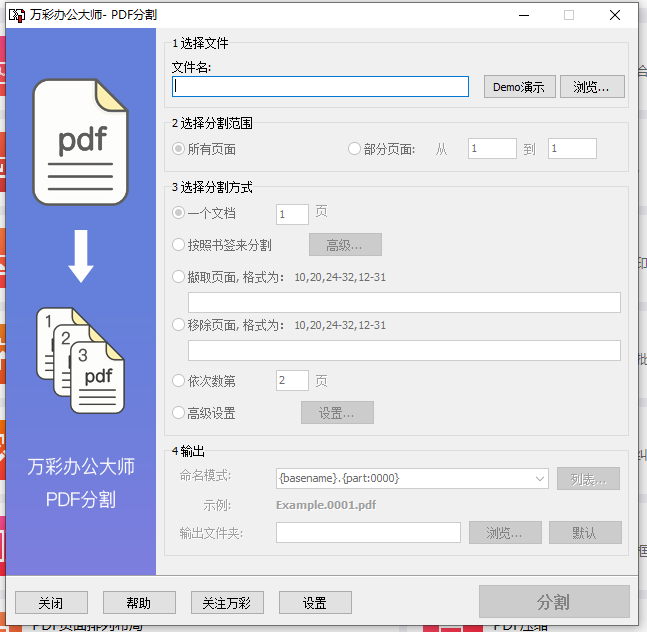Choose 按照书签来分割 split option
The image size is (647, 632).
[179, 245]
